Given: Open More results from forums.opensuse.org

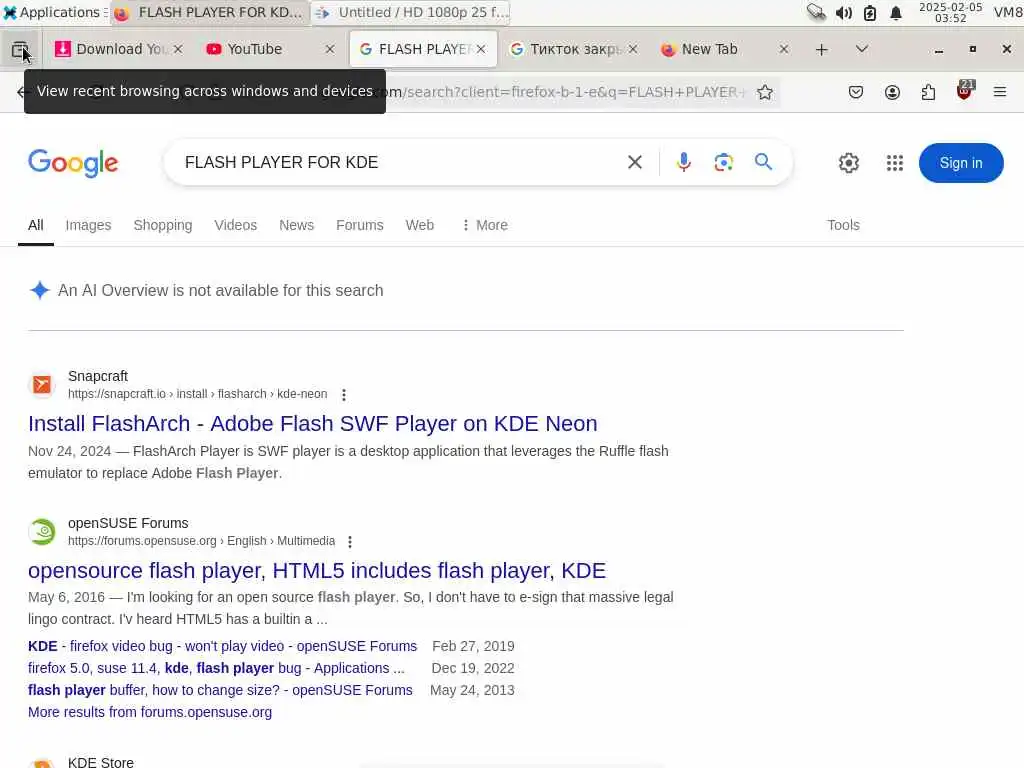Looking at the screenshot, I should [150, 712].
